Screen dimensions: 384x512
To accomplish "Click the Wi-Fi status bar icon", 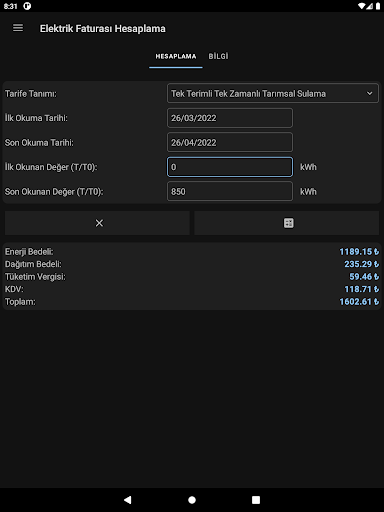I will coord(362,6).
